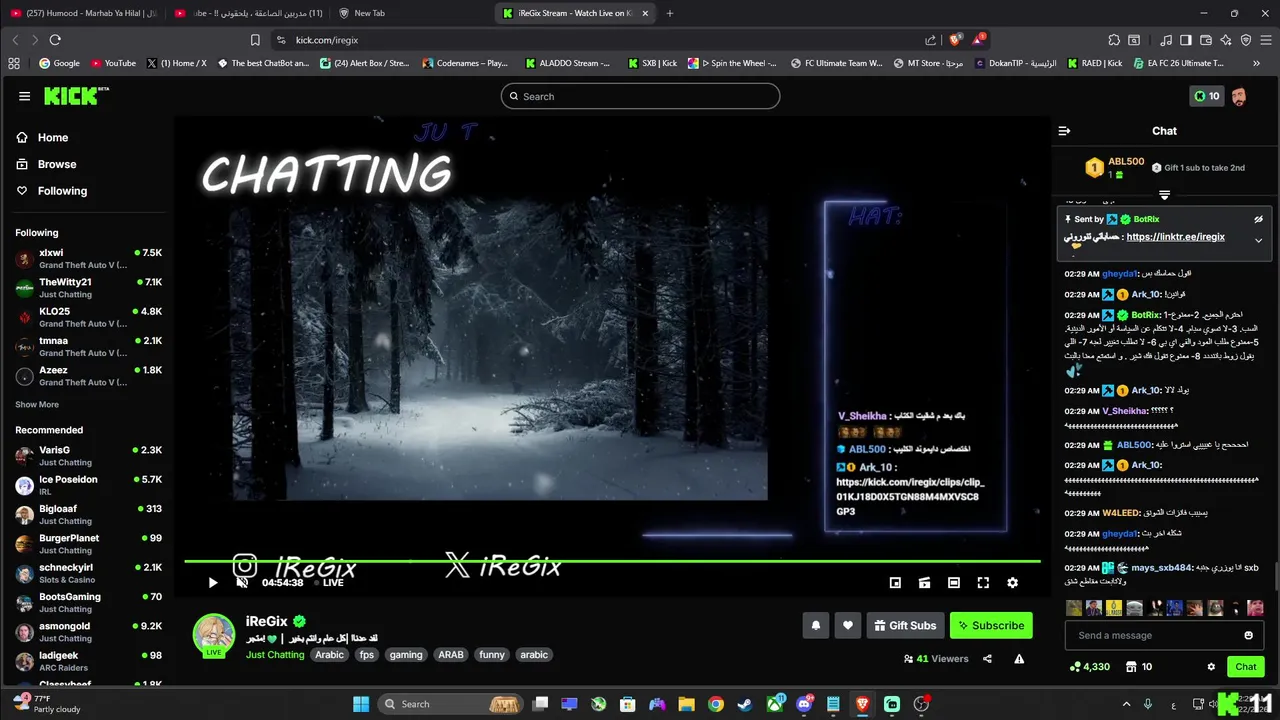
Task: Enable notifications bell for iReGix
Action: 815,625
